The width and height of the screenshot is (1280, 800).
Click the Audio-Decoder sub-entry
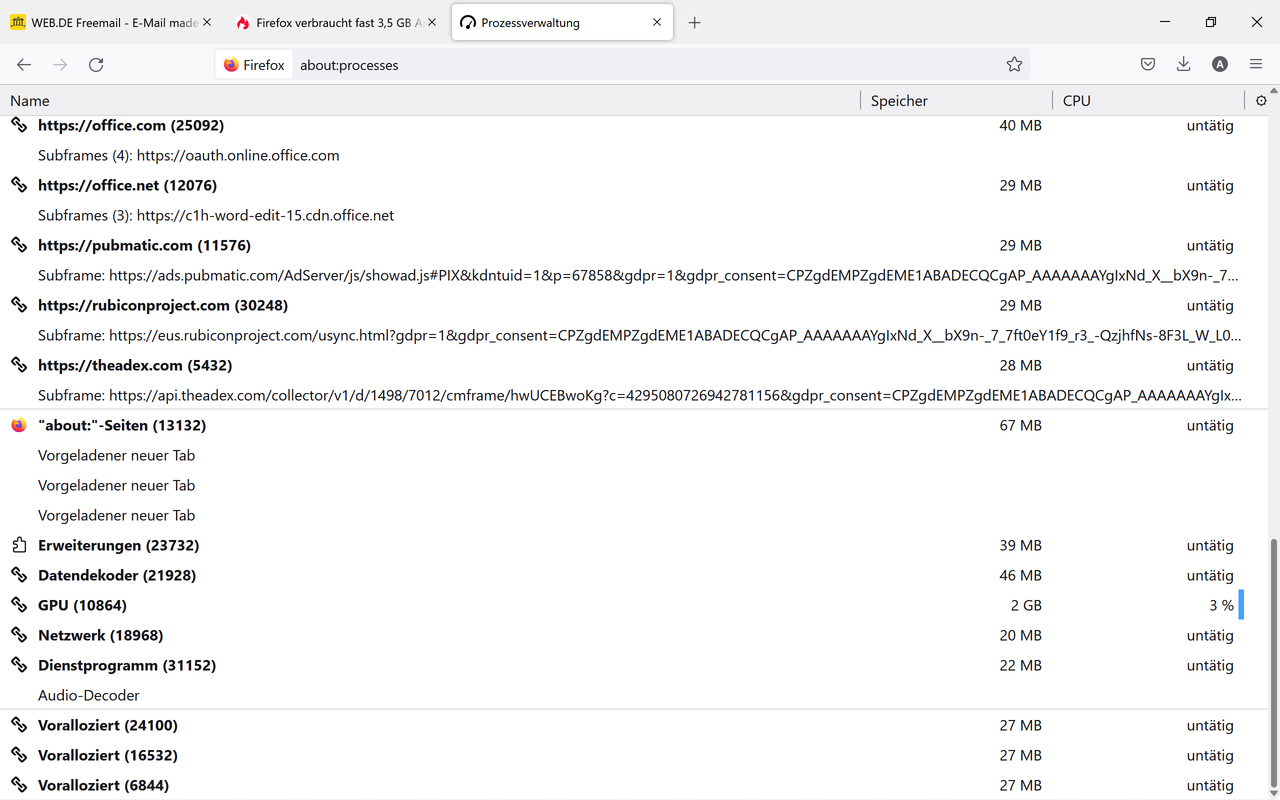(89, 695)
